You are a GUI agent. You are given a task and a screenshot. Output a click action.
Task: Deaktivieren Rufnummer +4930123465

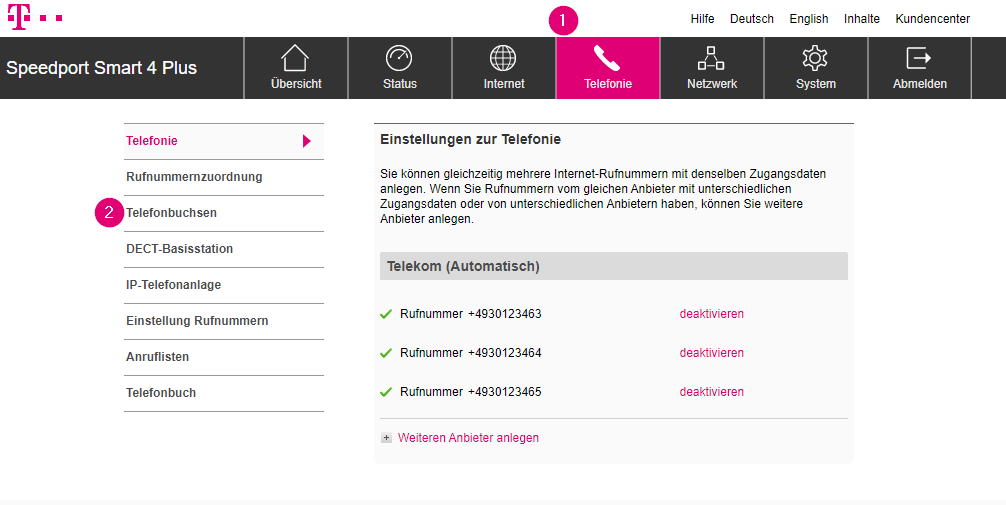coord(712,392)
